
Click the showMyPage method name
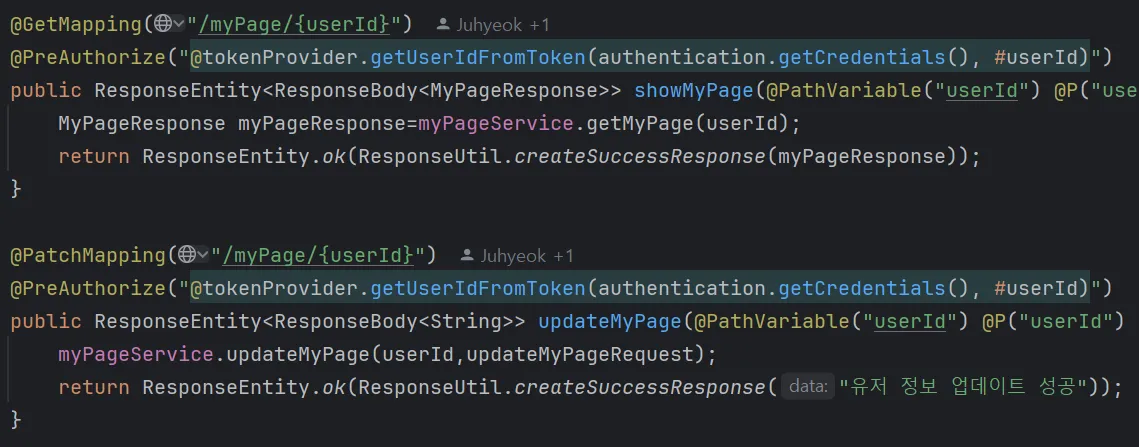pyautogui.click(x=694, y=91)
